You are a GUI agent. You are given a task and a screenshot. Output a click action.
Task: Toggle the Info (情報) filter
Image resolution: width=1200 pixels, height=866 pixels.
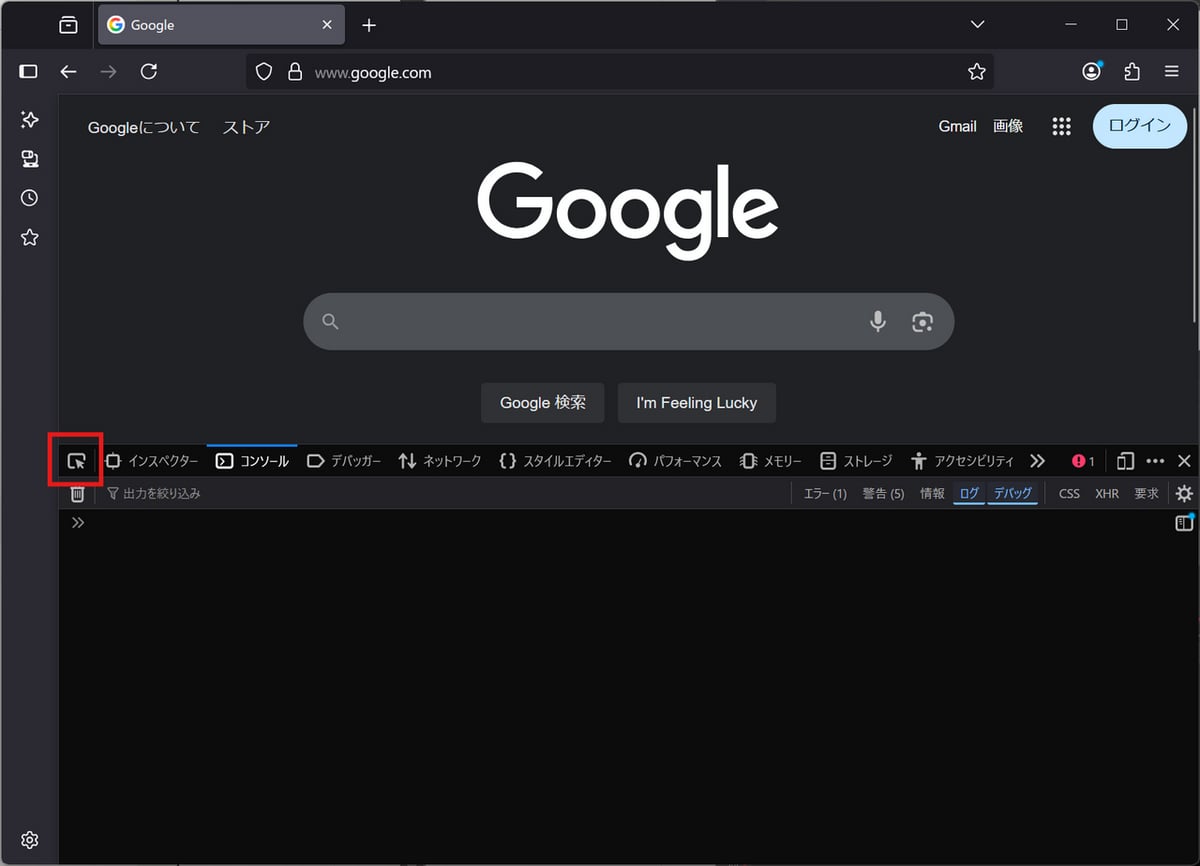tap(932, 493)
